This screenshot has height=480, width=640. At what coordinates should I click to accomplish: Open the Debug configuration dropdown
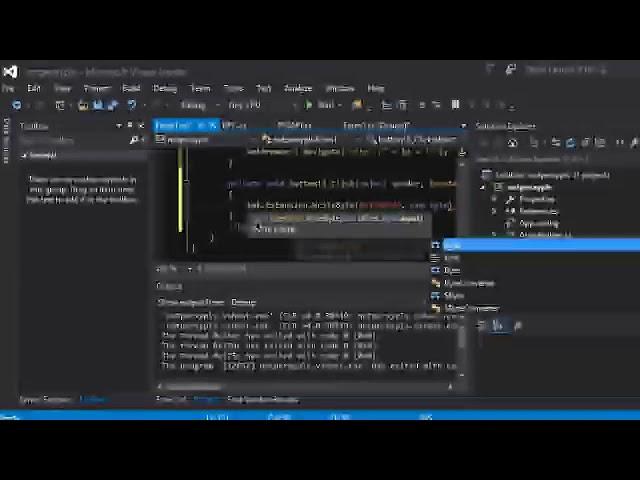point(200,105)
